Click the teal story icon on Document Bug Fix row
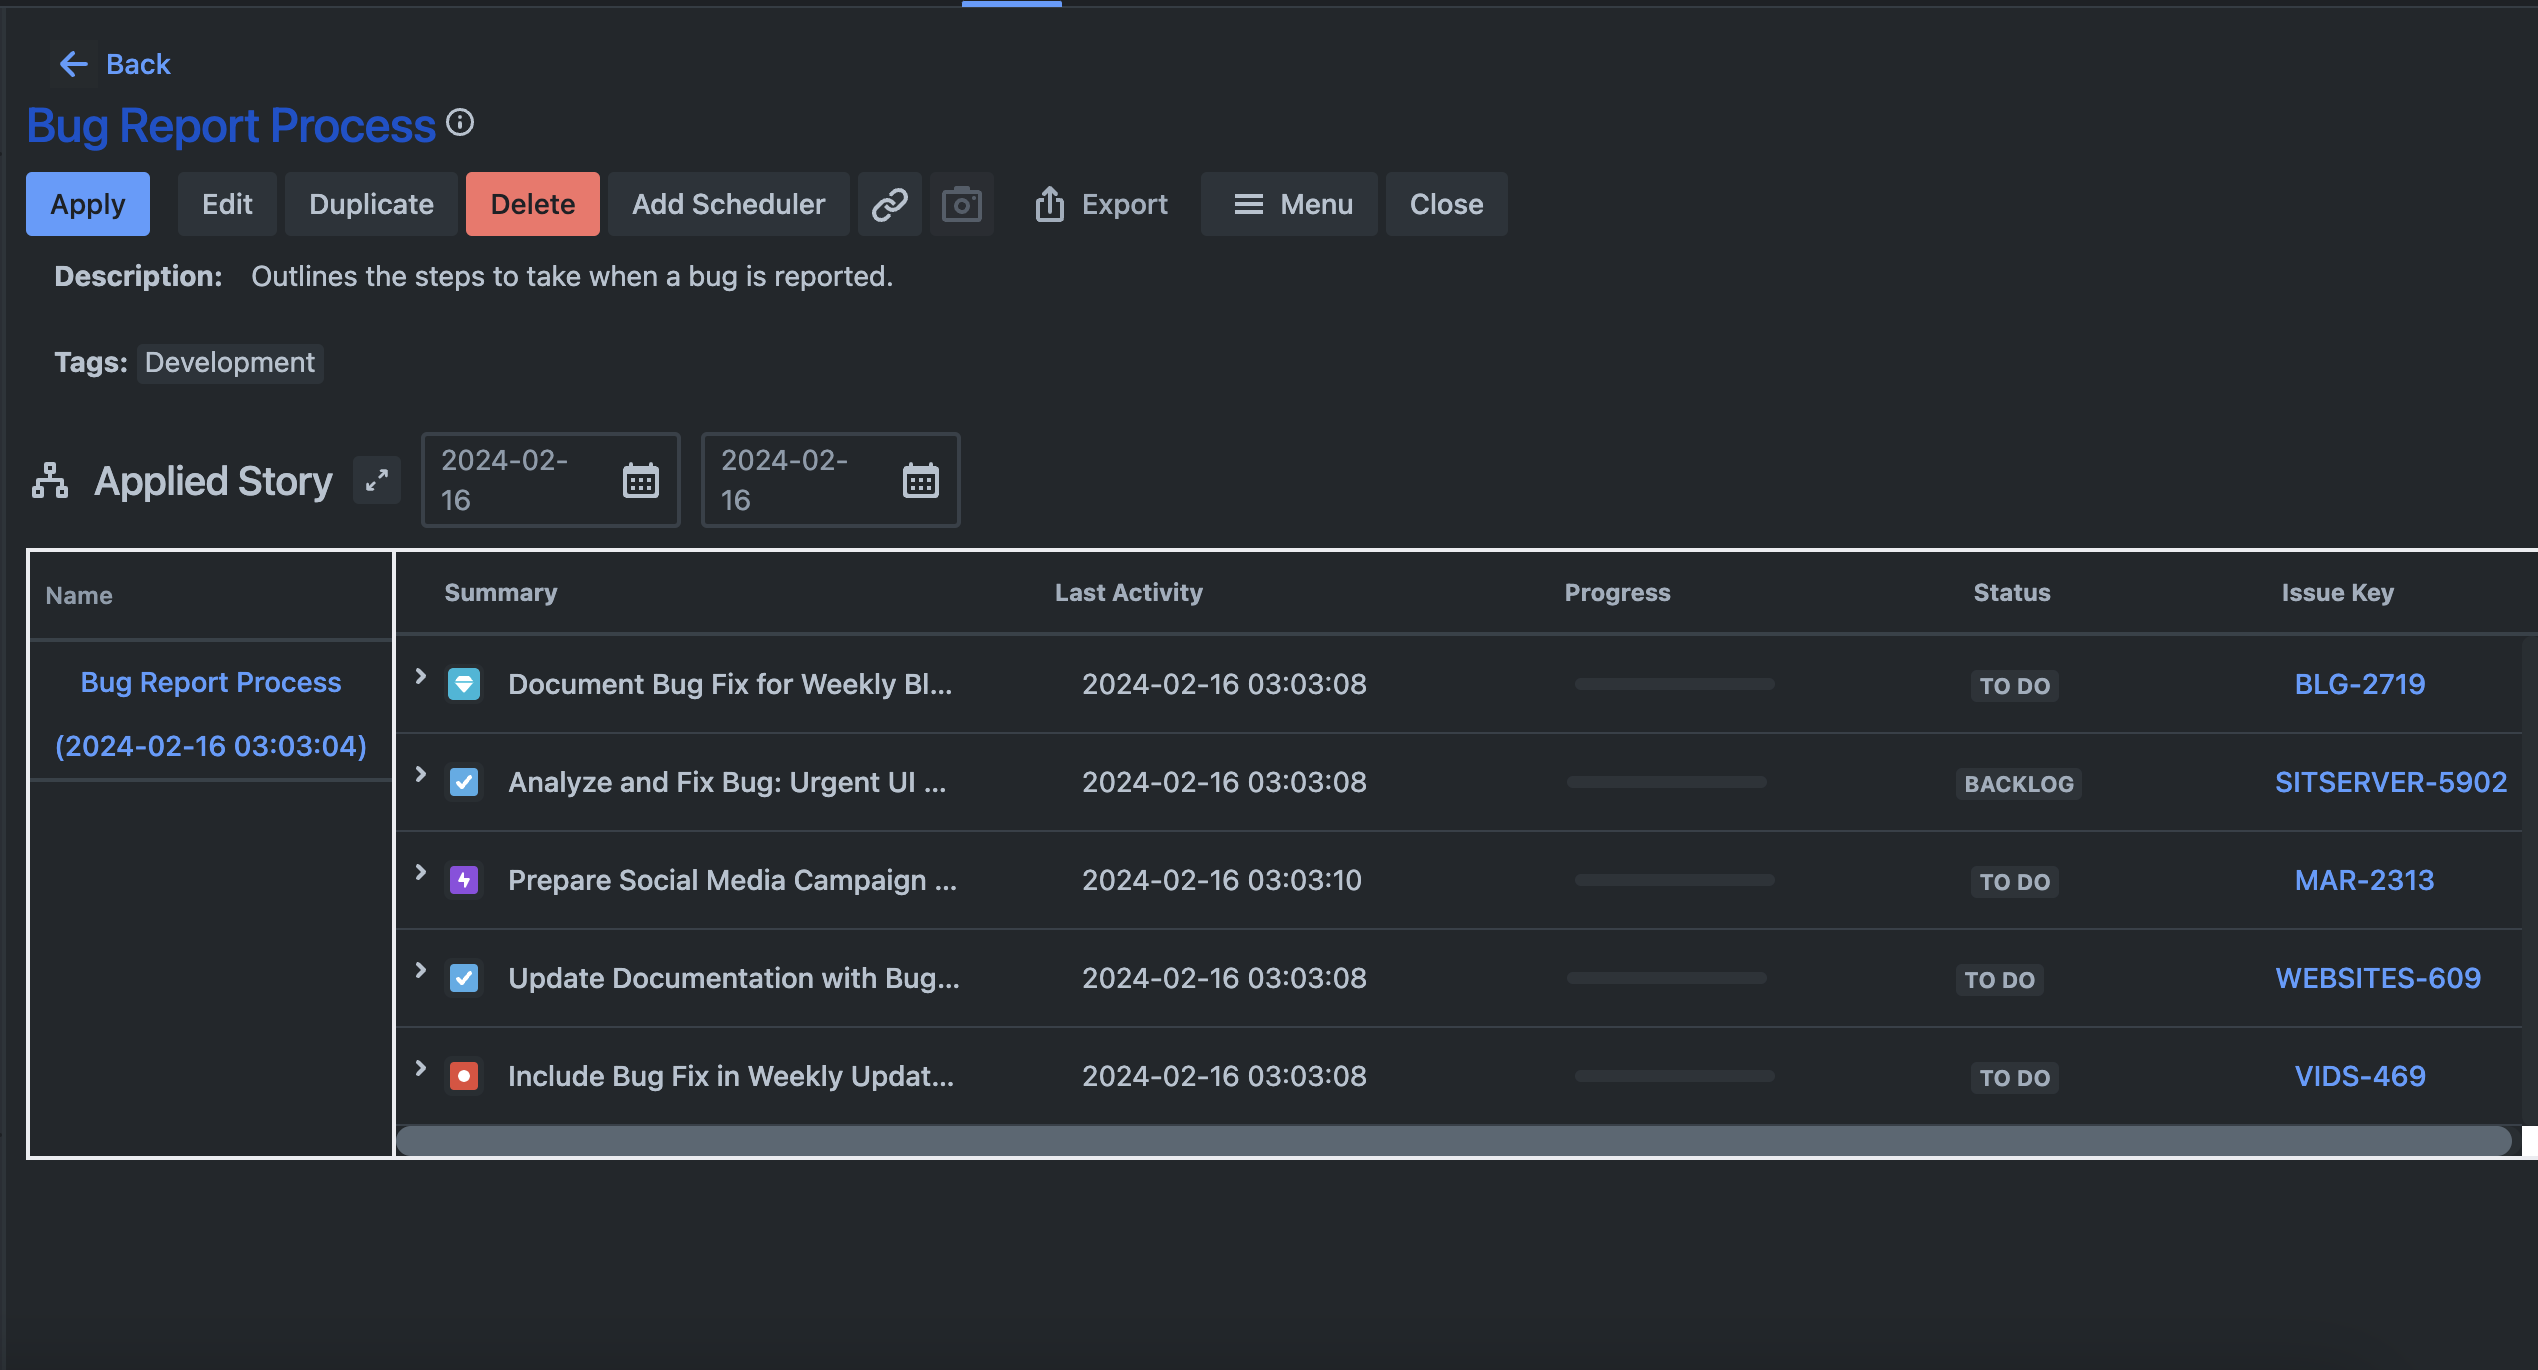The height and width of the screenshot is (1370, 2538). pos(464,684)
